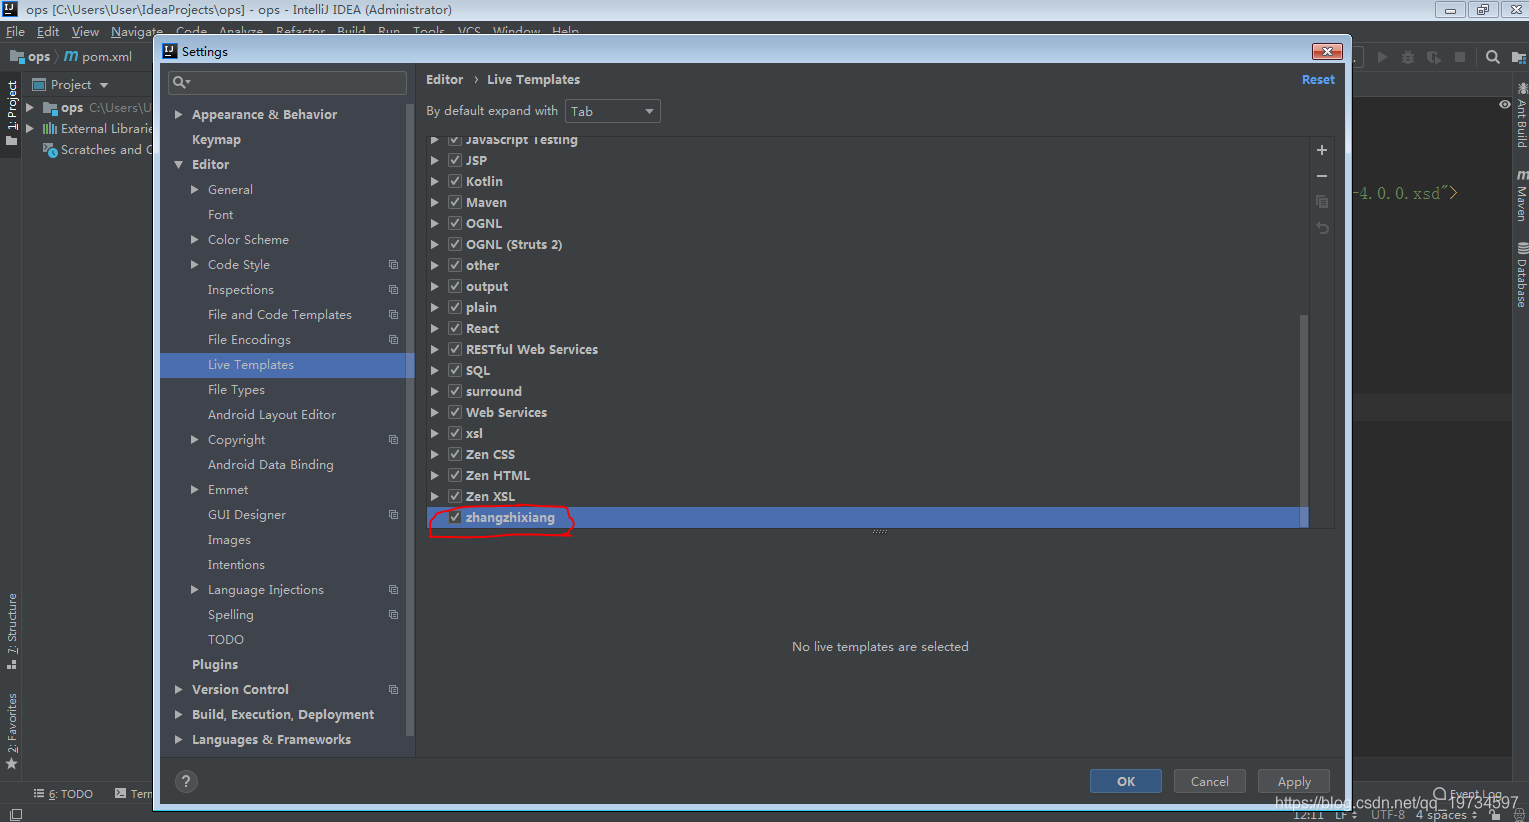
Task: Select Plugins in settings tree
Action: pyautogui.click(x=215, y=665)
